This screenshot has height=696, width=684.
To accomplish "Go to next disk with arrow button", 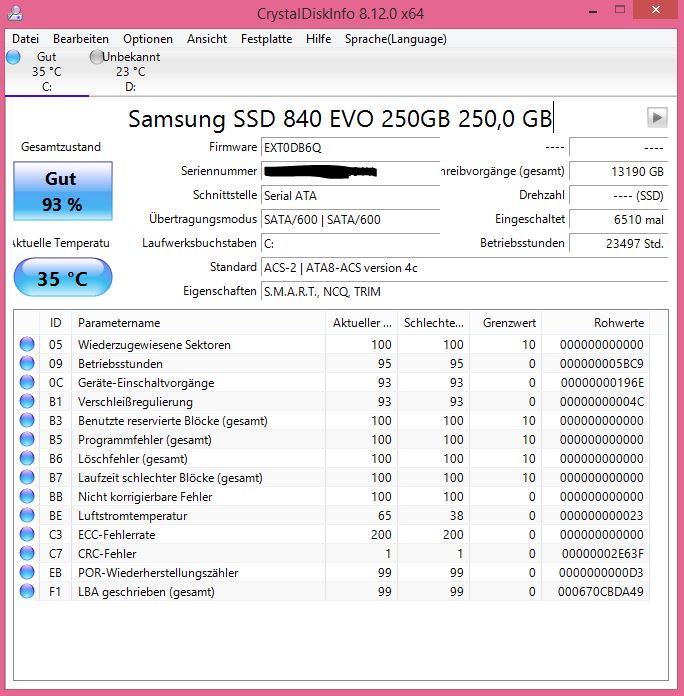I will pyautogui.click(x=657, y=118).
